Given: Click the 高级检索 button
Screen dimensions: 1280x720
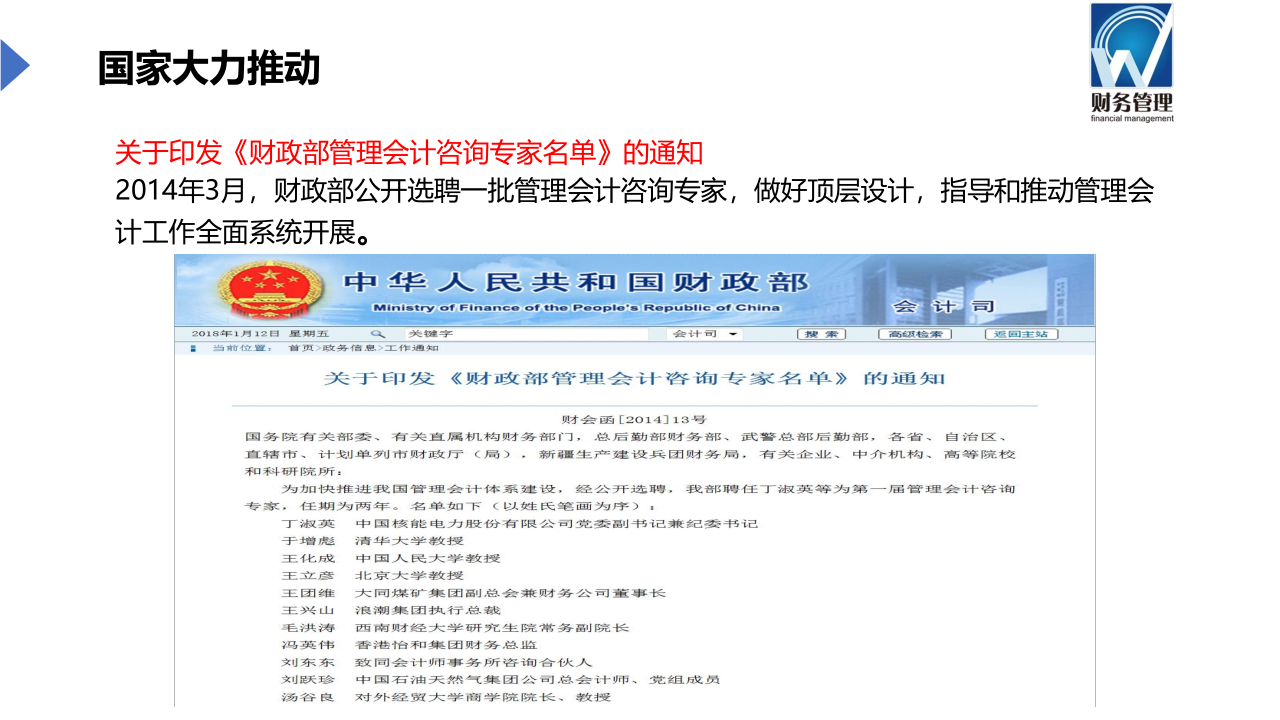Looking at the screenshot, I should point(914,334).
